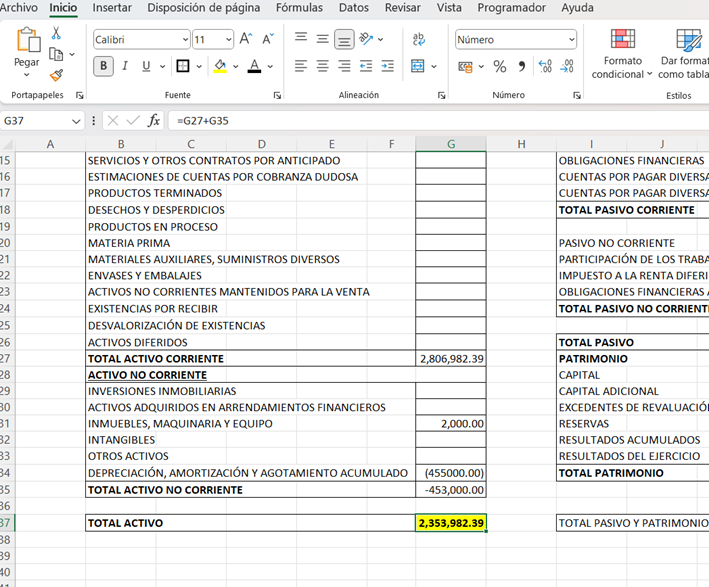Expand the Pegar options arrow
The image size is (709, 587).
click(x=27, y=75)
